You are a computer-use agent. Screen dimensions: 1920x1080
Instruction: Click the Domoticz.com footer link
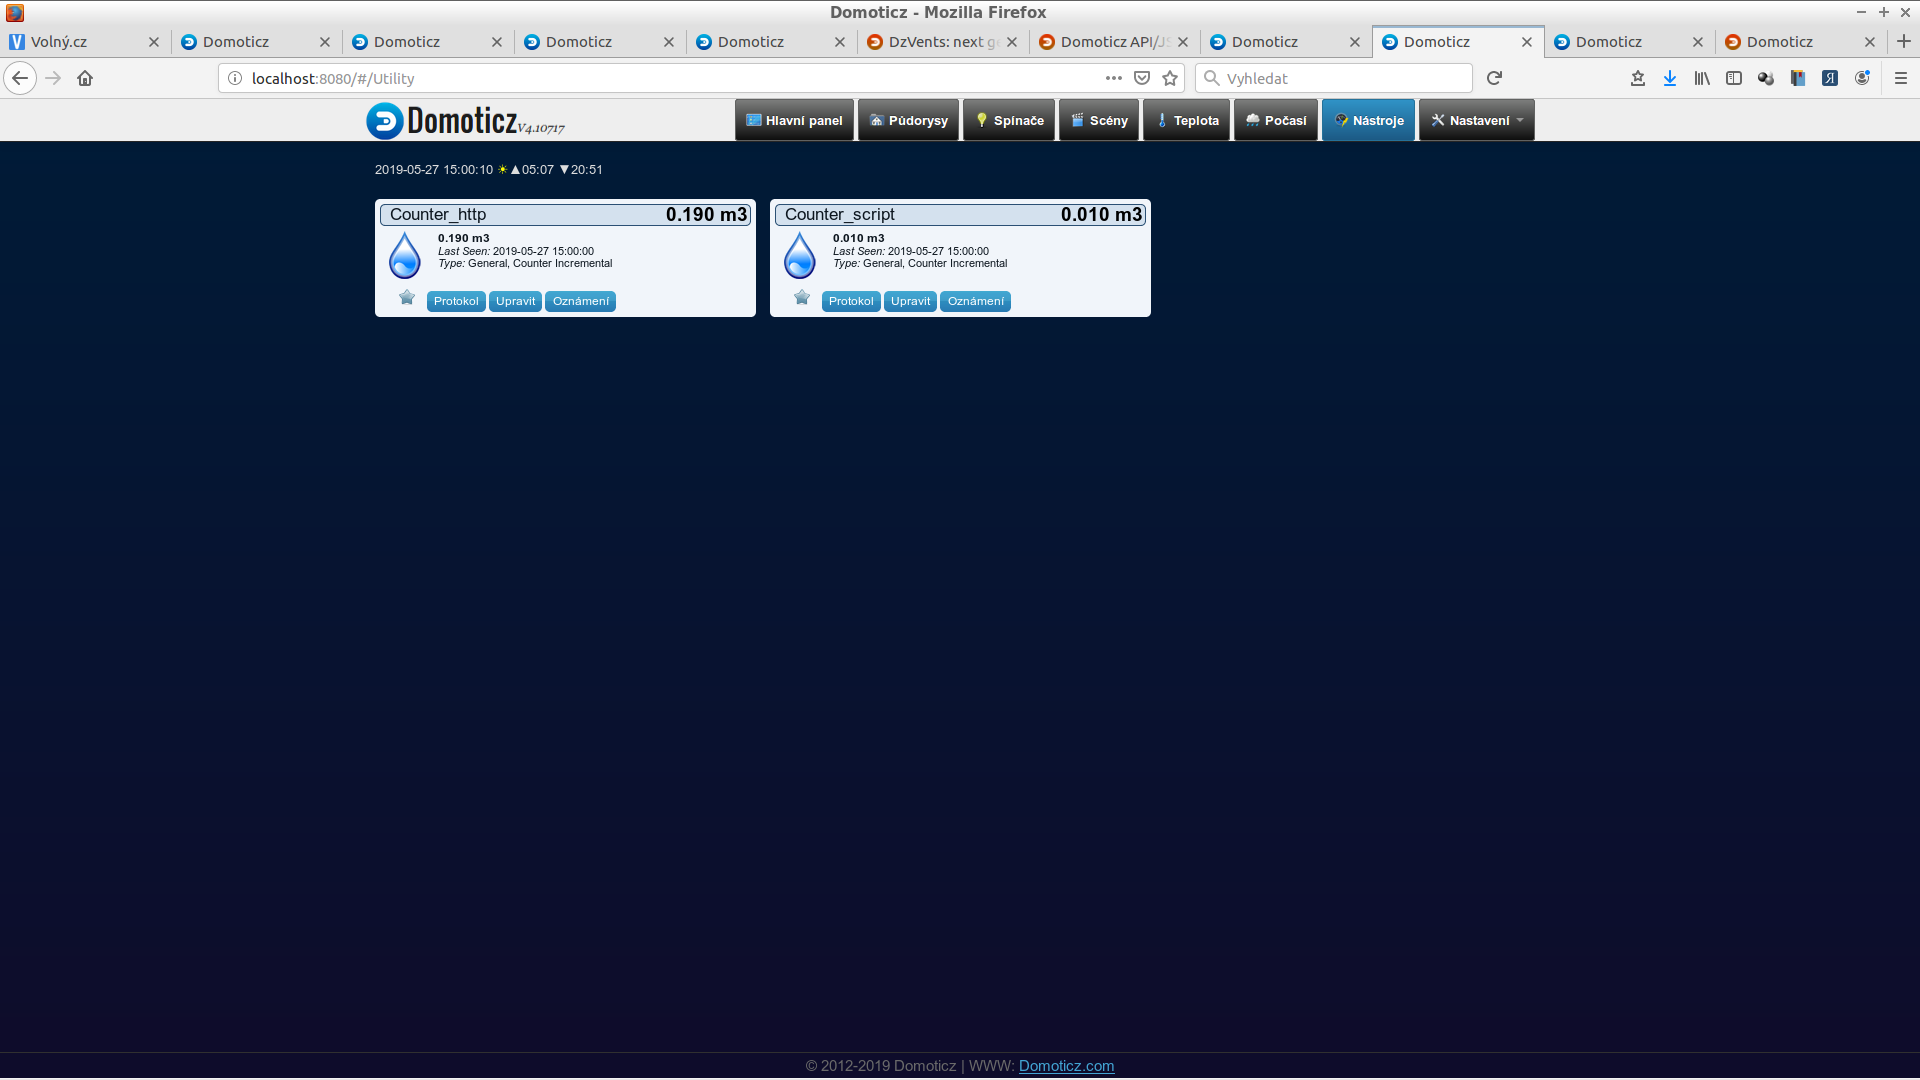pos(1066,1066)
